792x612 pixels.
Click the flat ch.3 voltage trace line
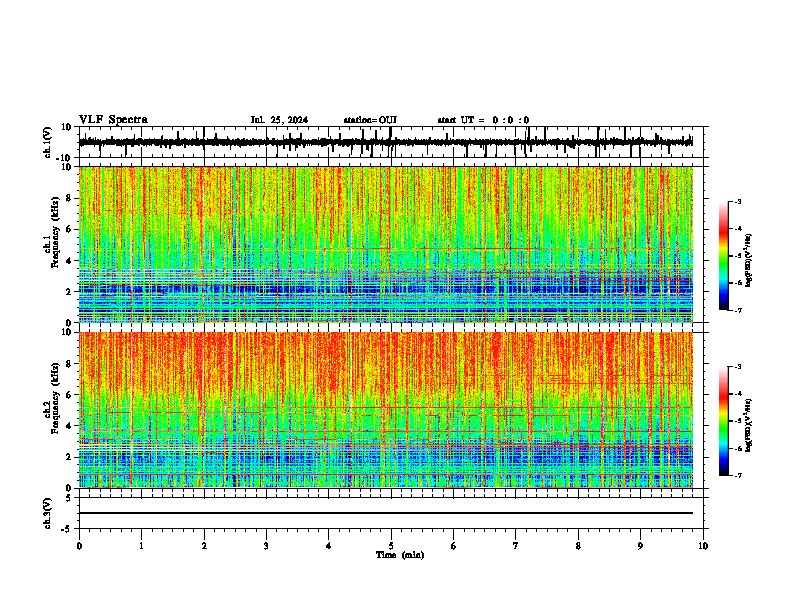pos(386,513)
